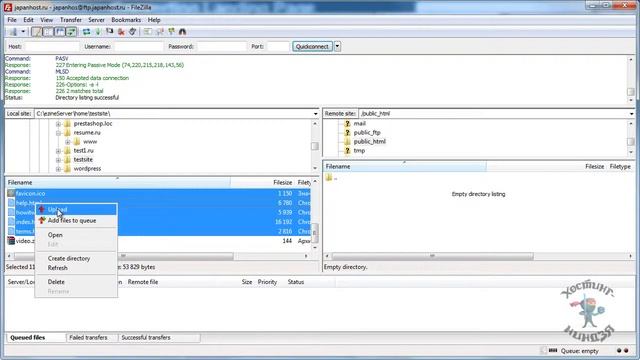Open the Transfer menu
The width and height of the screenshot is (640, 360).
[x=71, y=20]
